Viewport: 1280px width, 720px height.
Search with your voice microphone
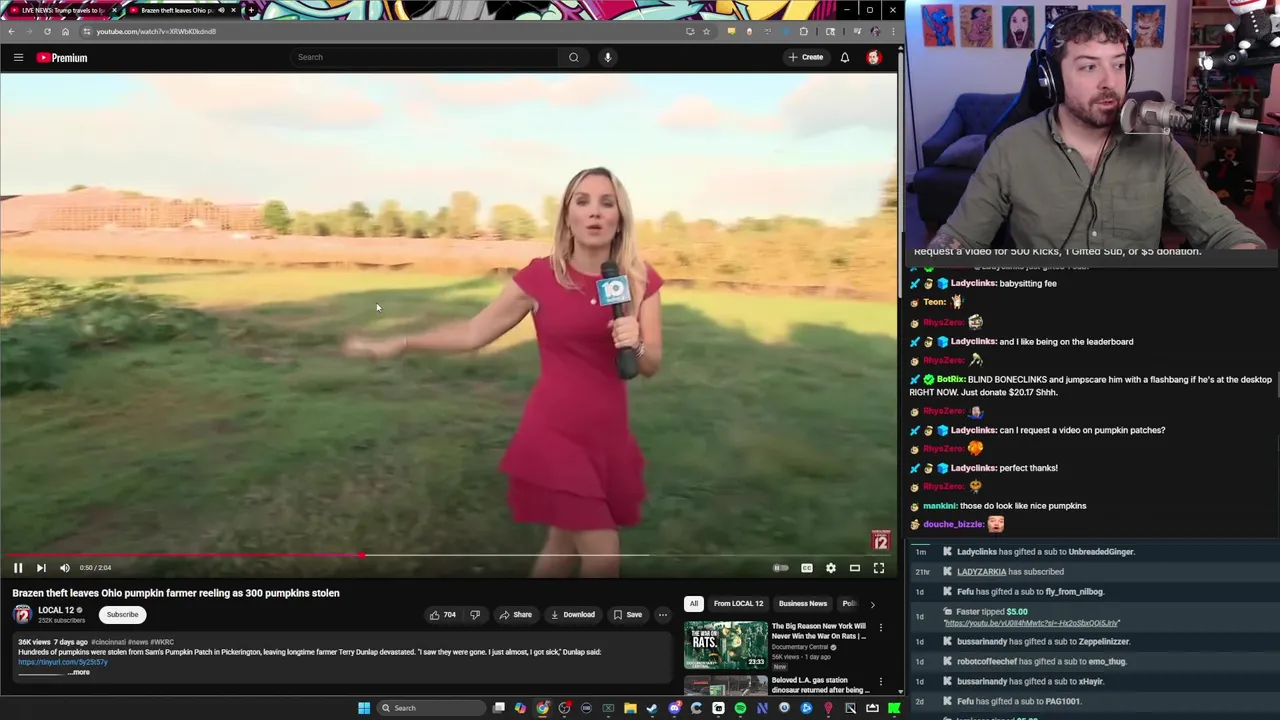pyautogui.click(x=607, y=57)
